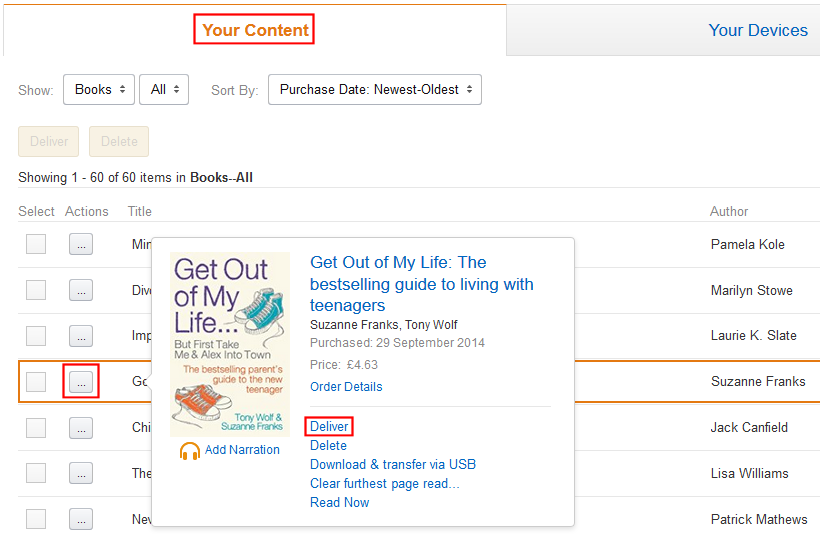820x538 pixels.
Task: Click the Get Out of My Life cover thumbnail
Action: click(230, 344)
